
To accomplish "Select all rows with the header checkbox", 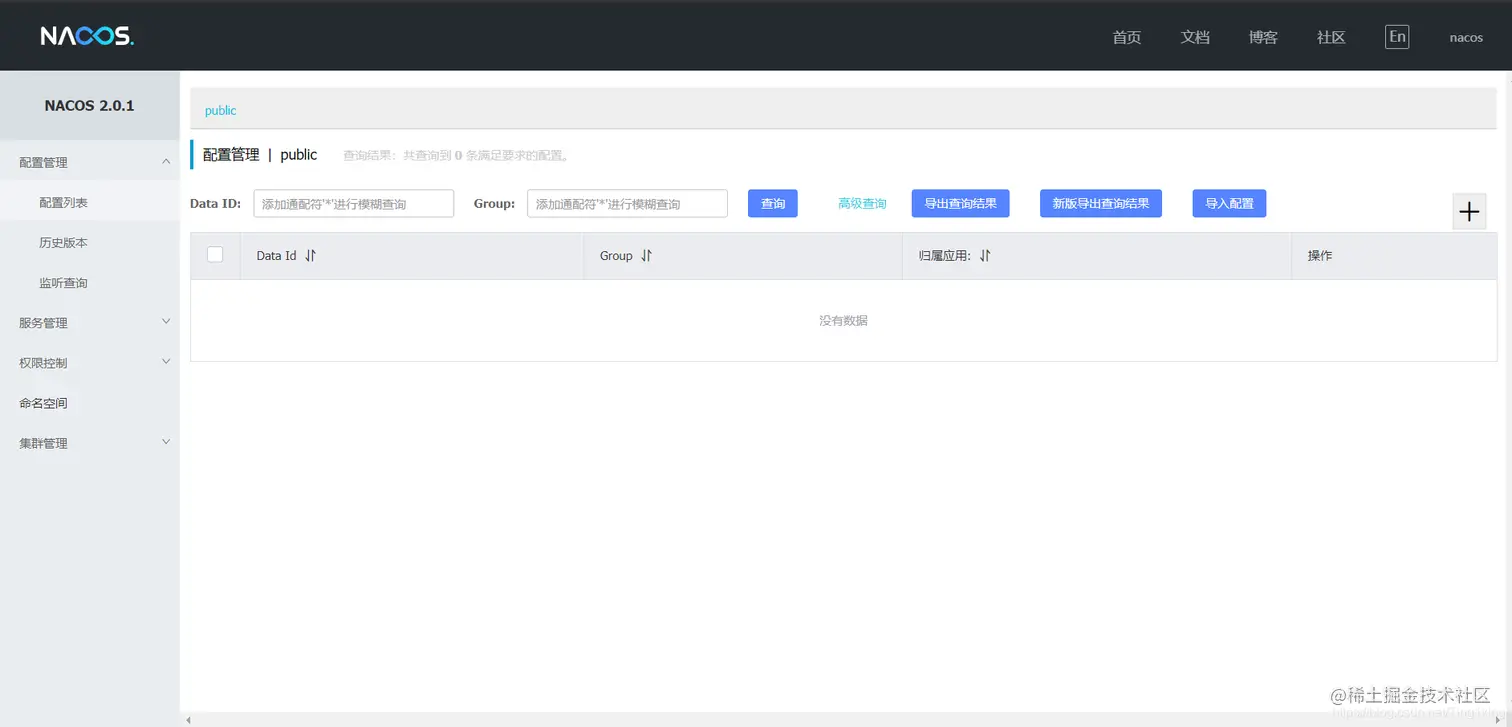I will [x=215, y=254].
